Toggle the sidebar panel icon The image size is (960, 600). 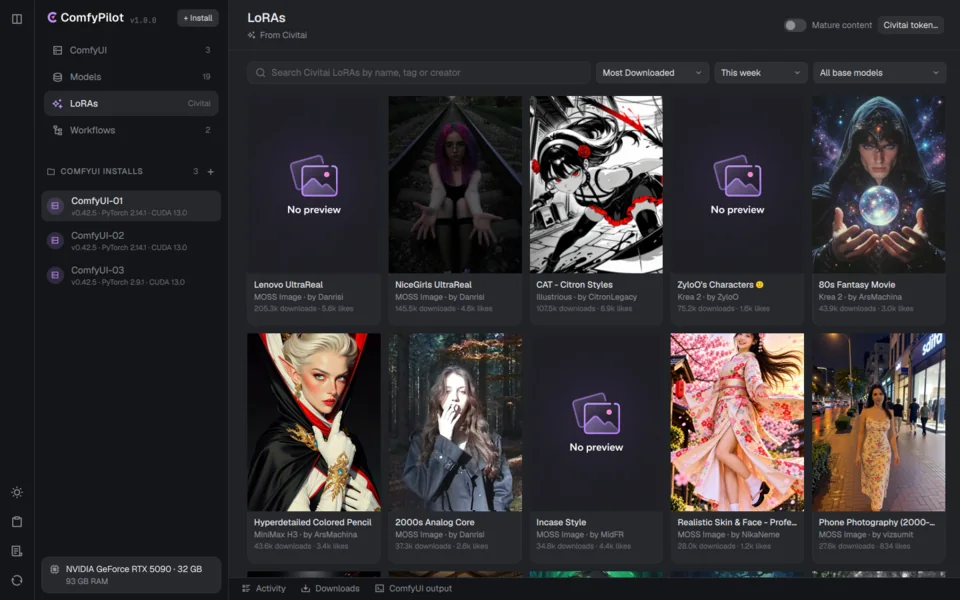(17, 19)
